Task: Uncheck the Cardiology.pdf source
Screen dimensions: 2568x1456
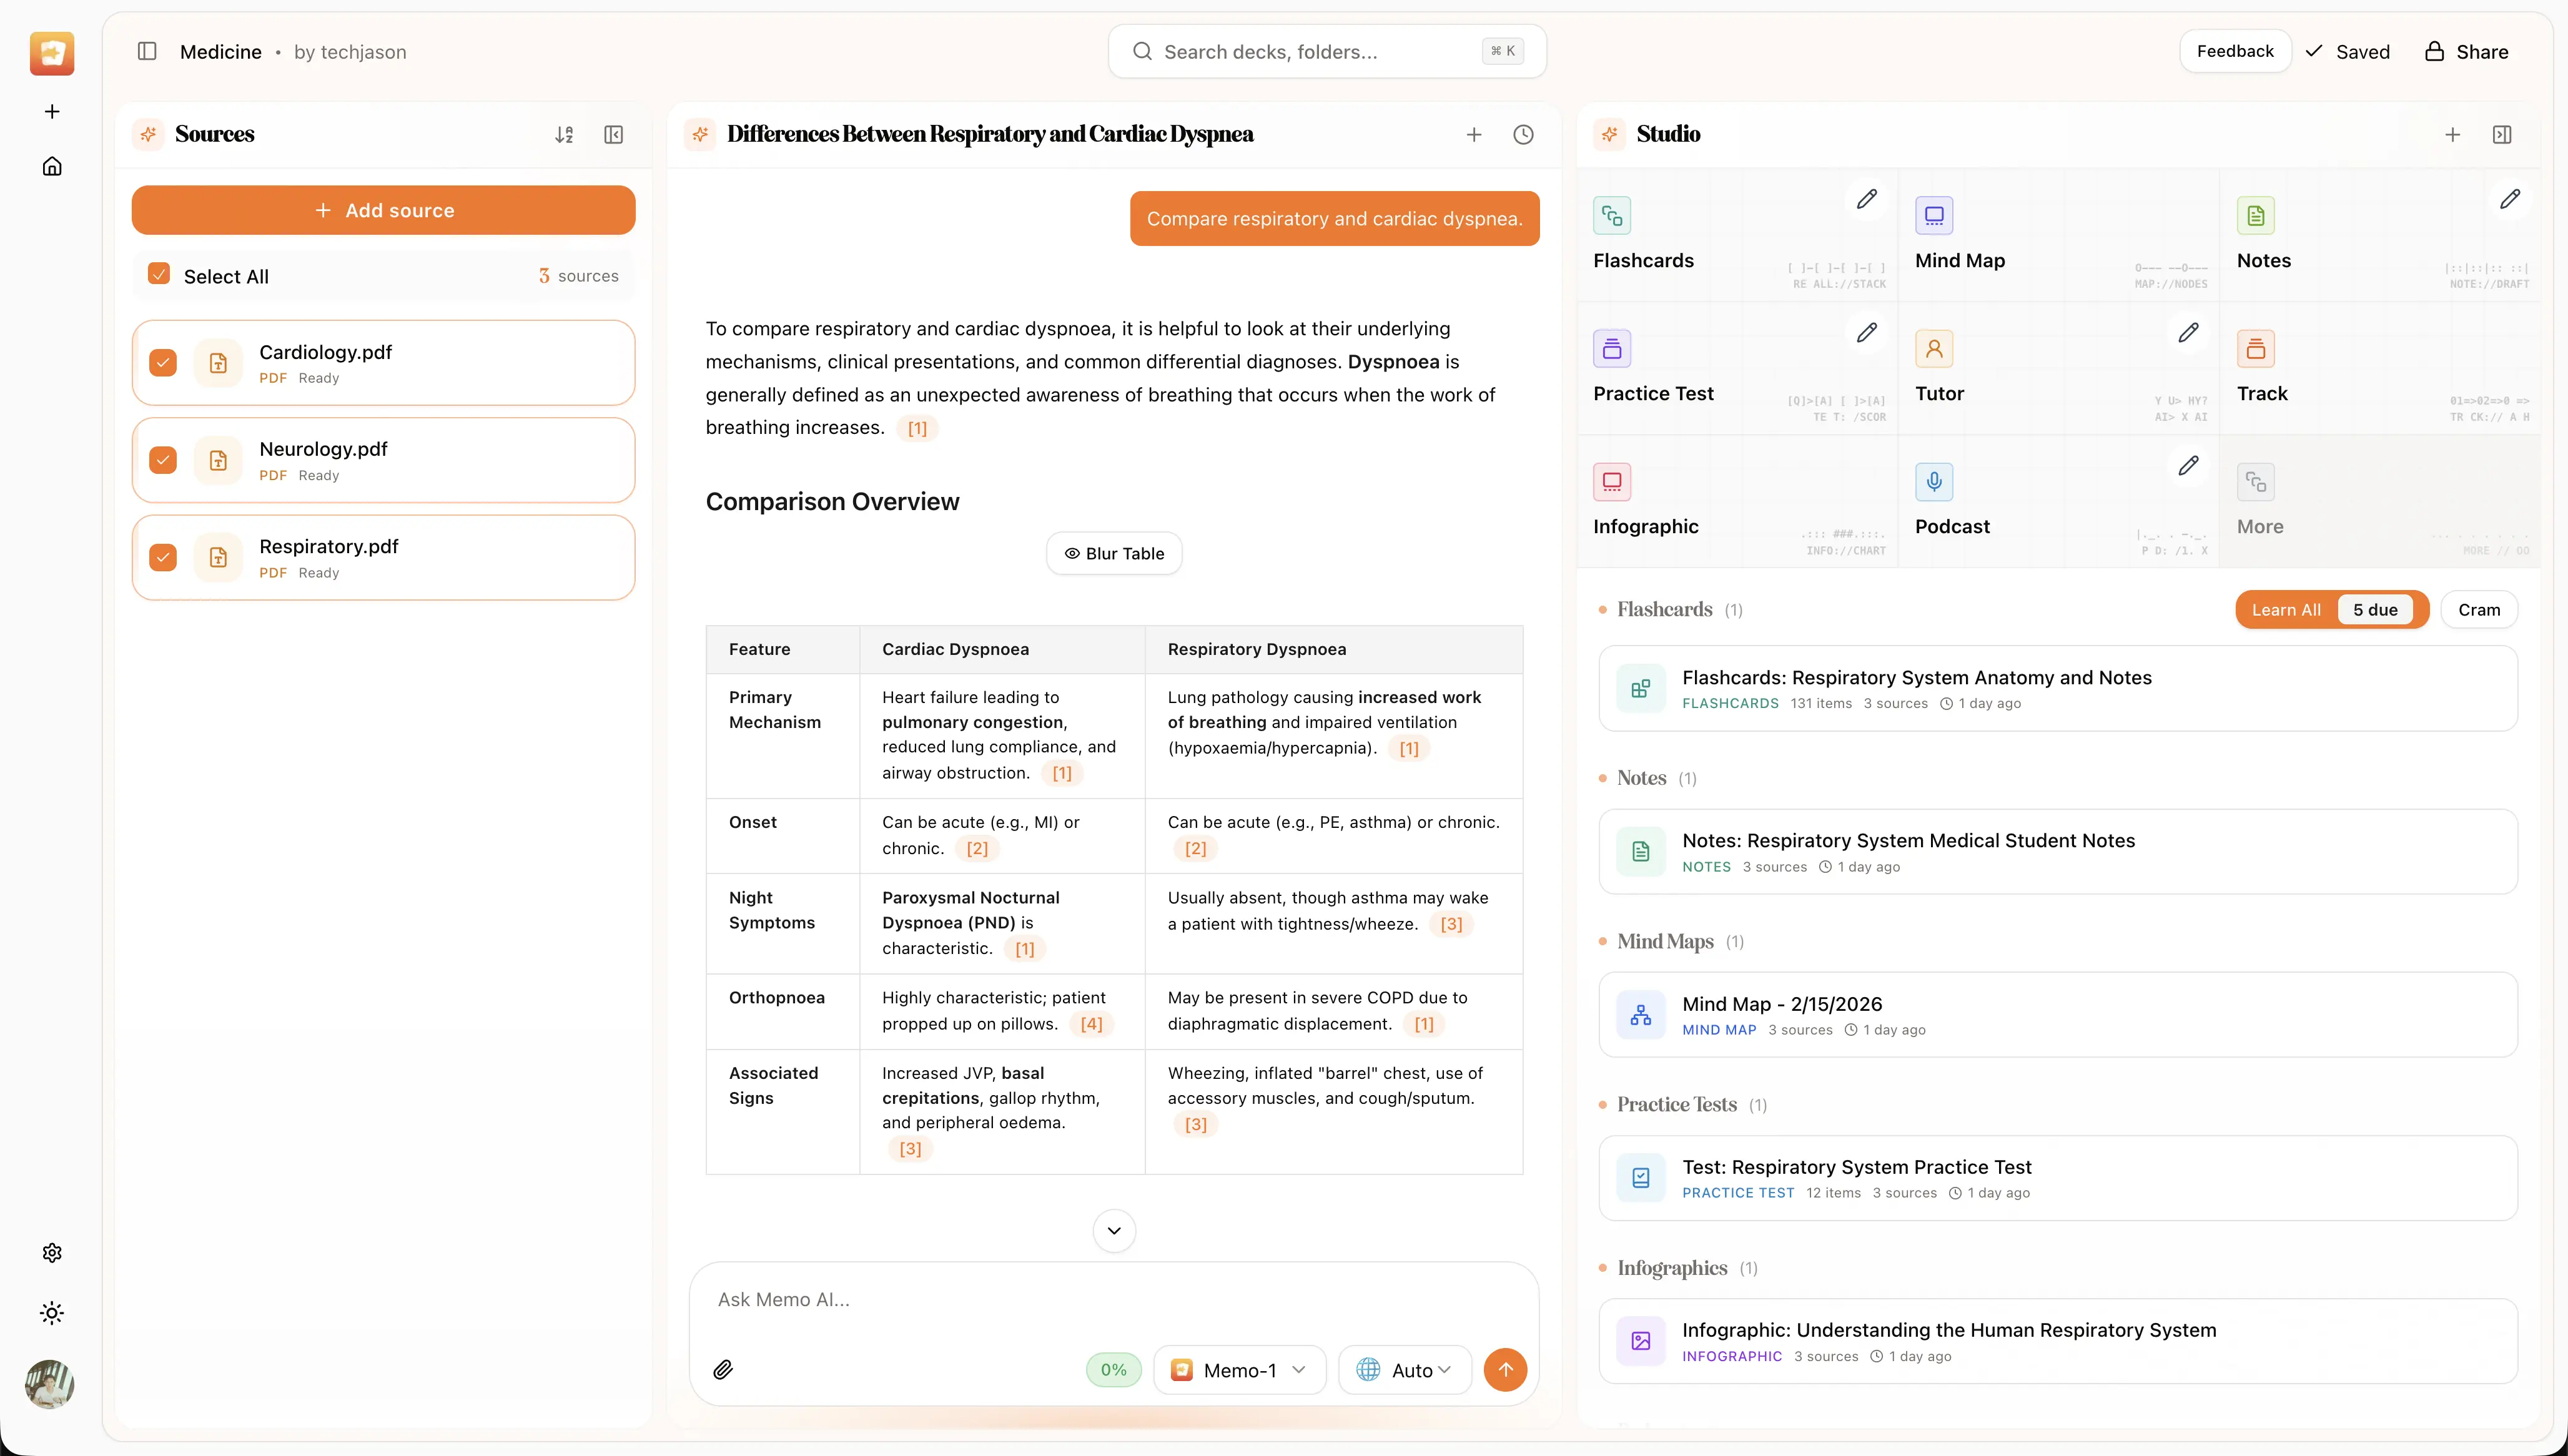Action: pos(163,362)
